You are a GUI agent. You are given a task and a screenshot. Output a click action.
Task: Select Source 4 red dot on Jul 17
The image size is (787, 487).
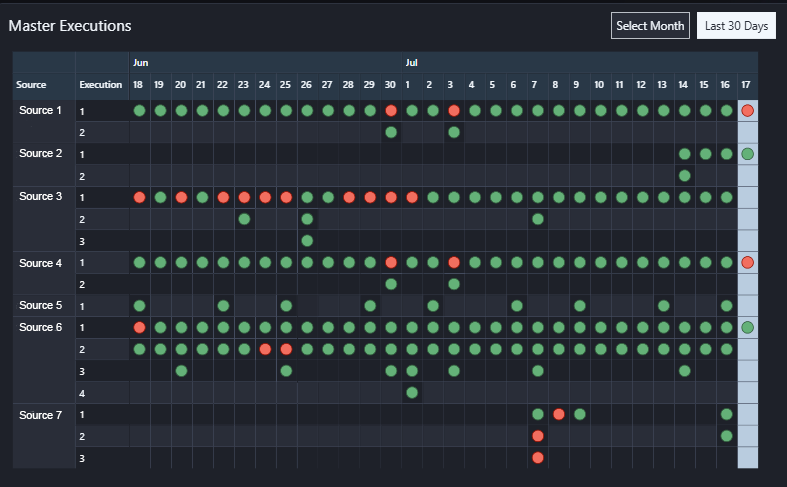coord(747,262)
